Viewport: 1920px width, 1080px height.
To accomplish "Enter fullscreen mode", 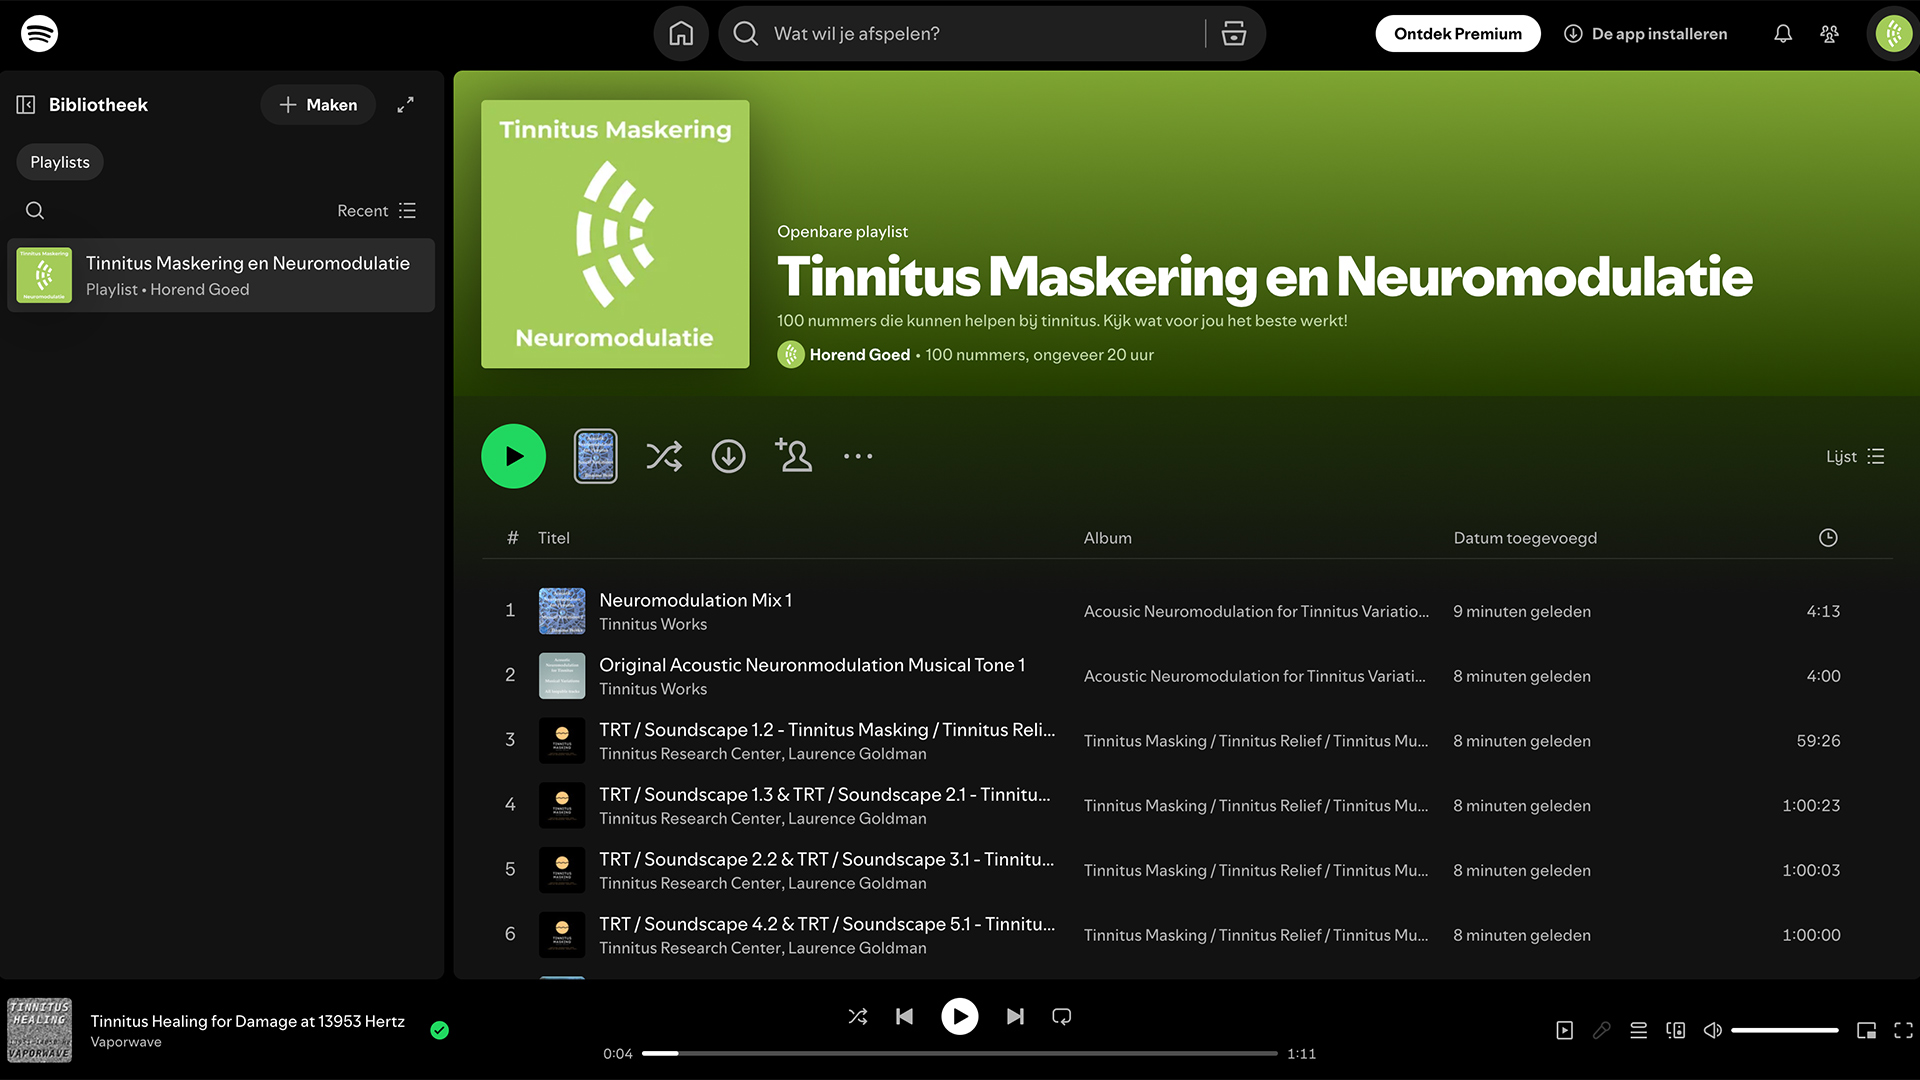I will (1903, 1030).
